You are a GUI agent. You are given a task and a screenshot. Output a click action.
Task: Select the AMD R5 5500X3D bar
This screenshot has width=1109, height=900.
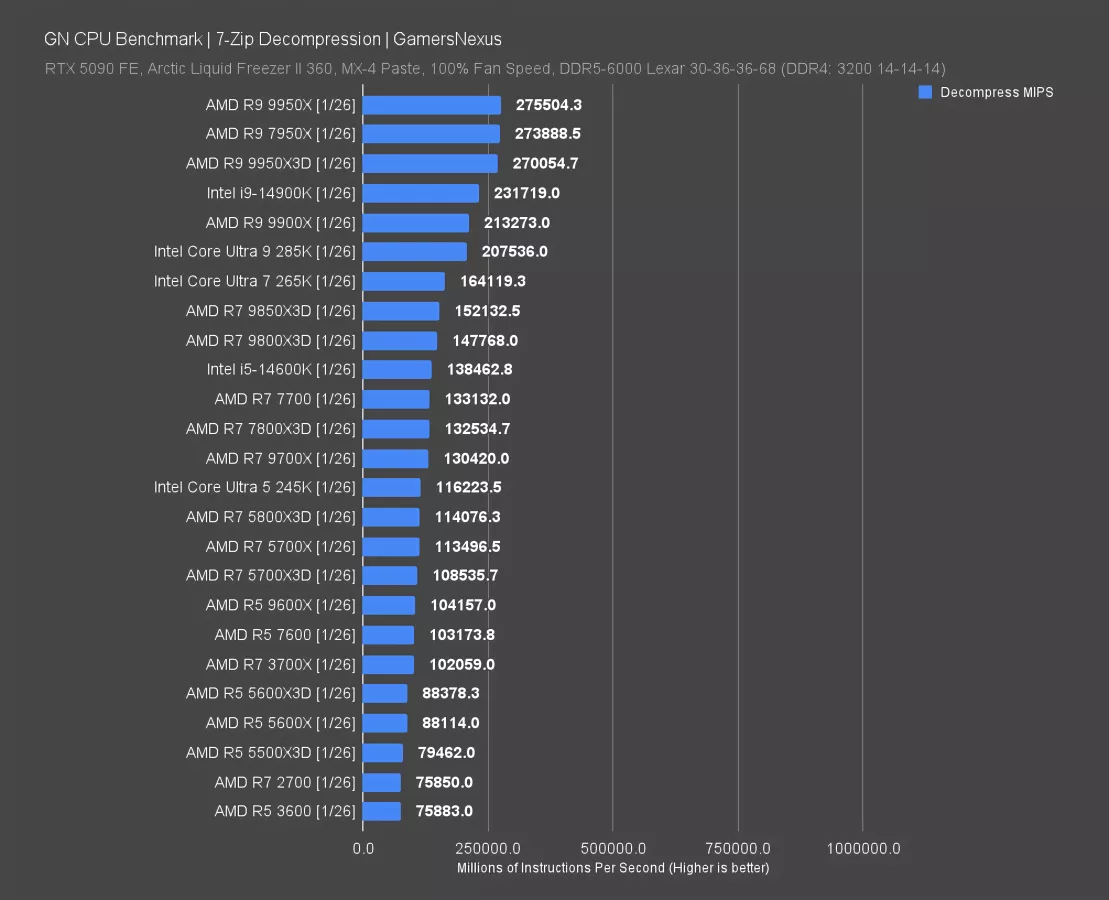click(x=382, y=752)
